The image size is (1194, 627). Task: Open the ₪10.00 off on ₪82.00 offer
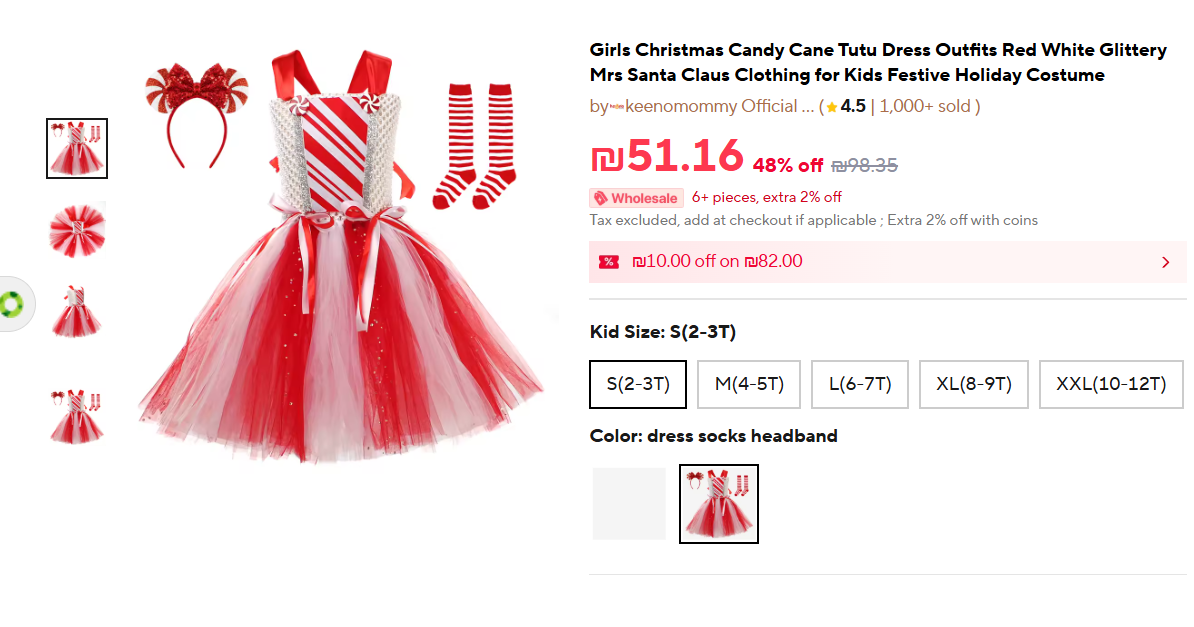coord(718,262)
